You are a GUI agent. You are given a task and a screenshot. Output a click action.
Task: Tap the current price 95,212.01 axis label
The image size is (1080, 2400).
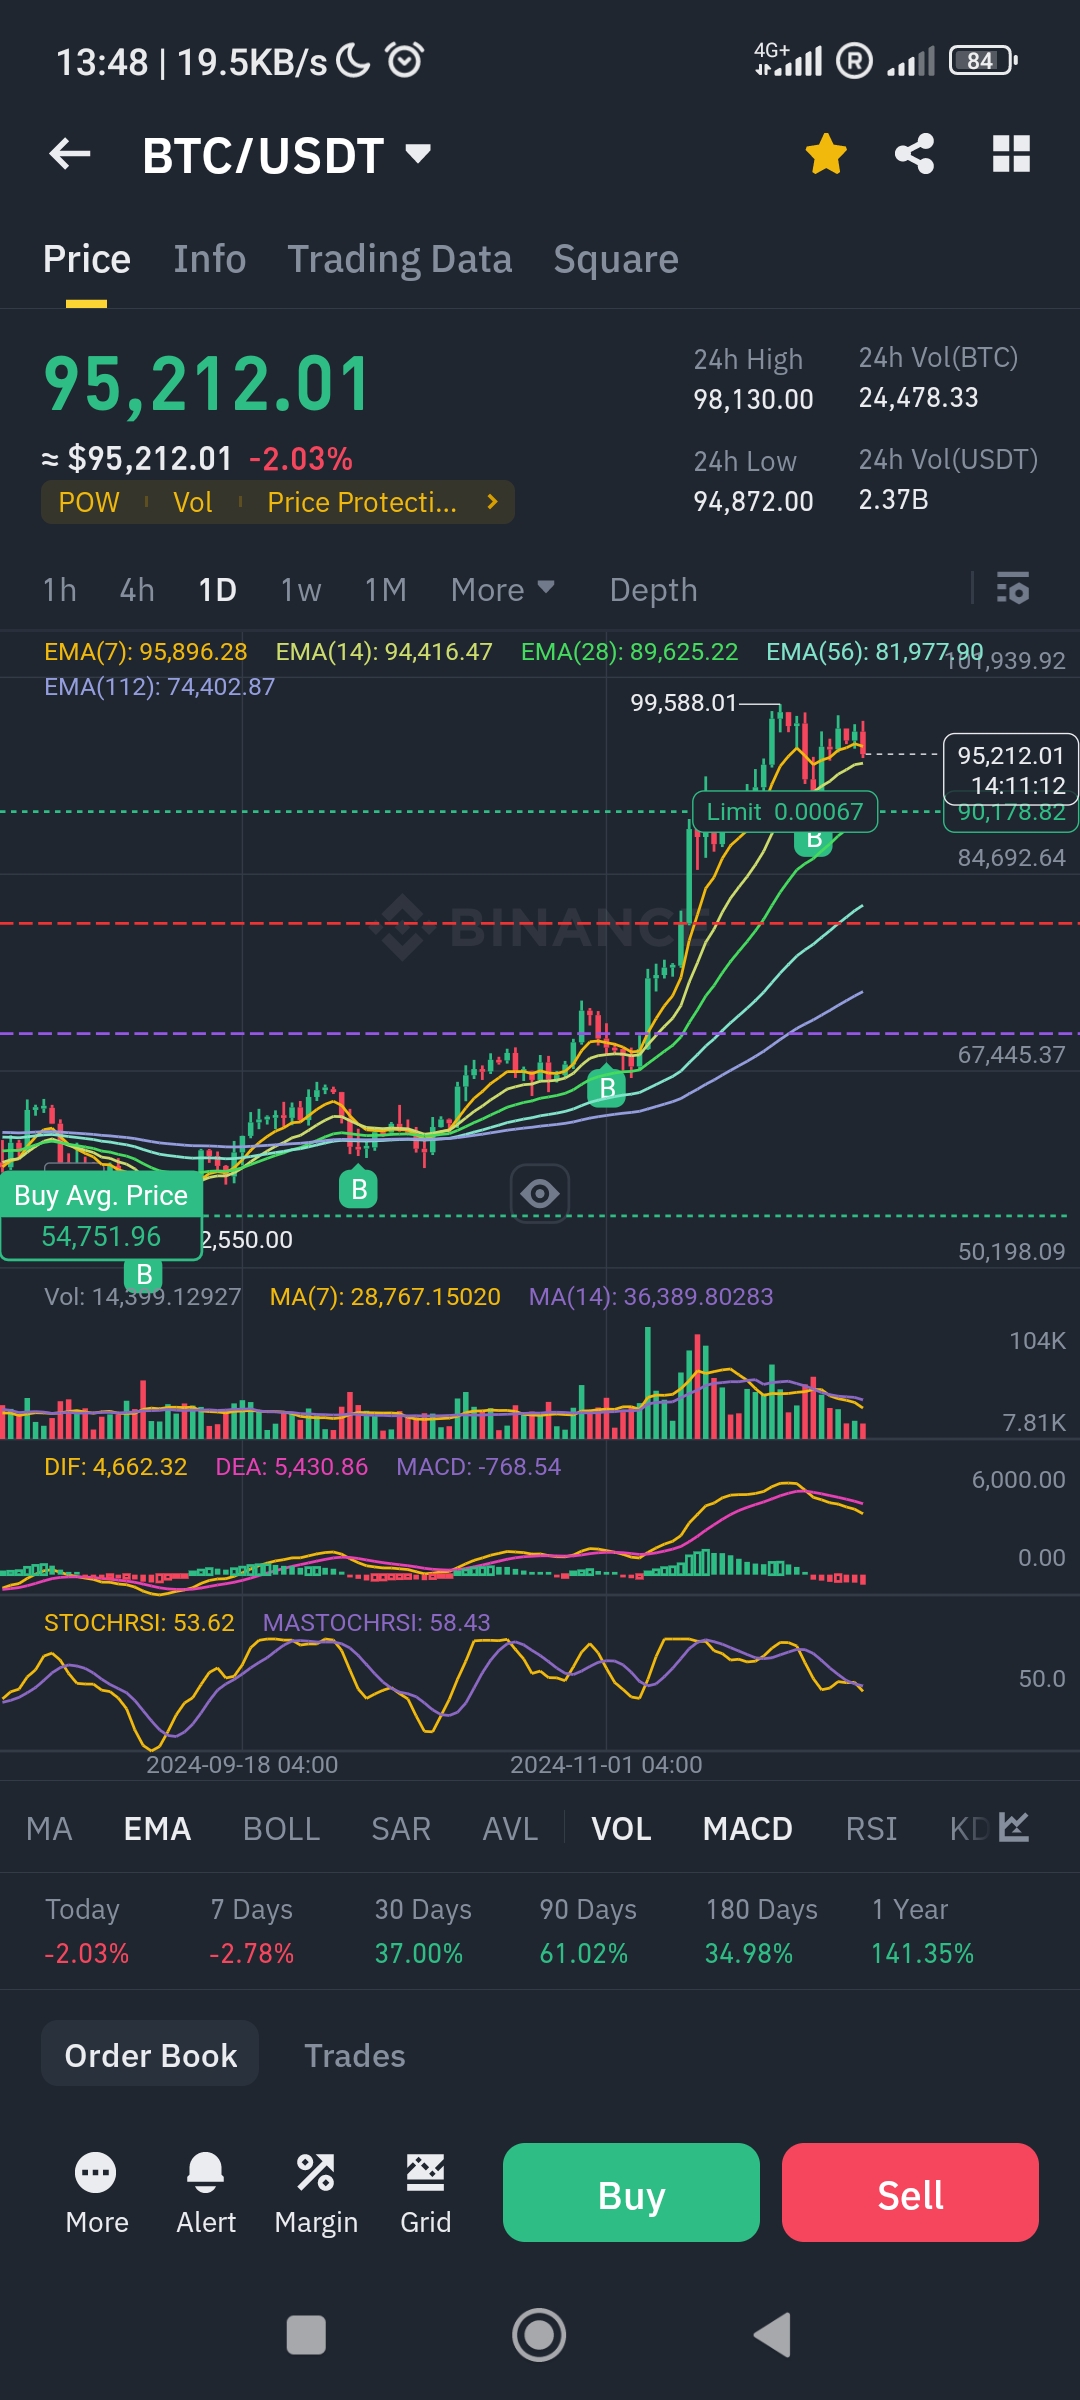(1011, 769)
